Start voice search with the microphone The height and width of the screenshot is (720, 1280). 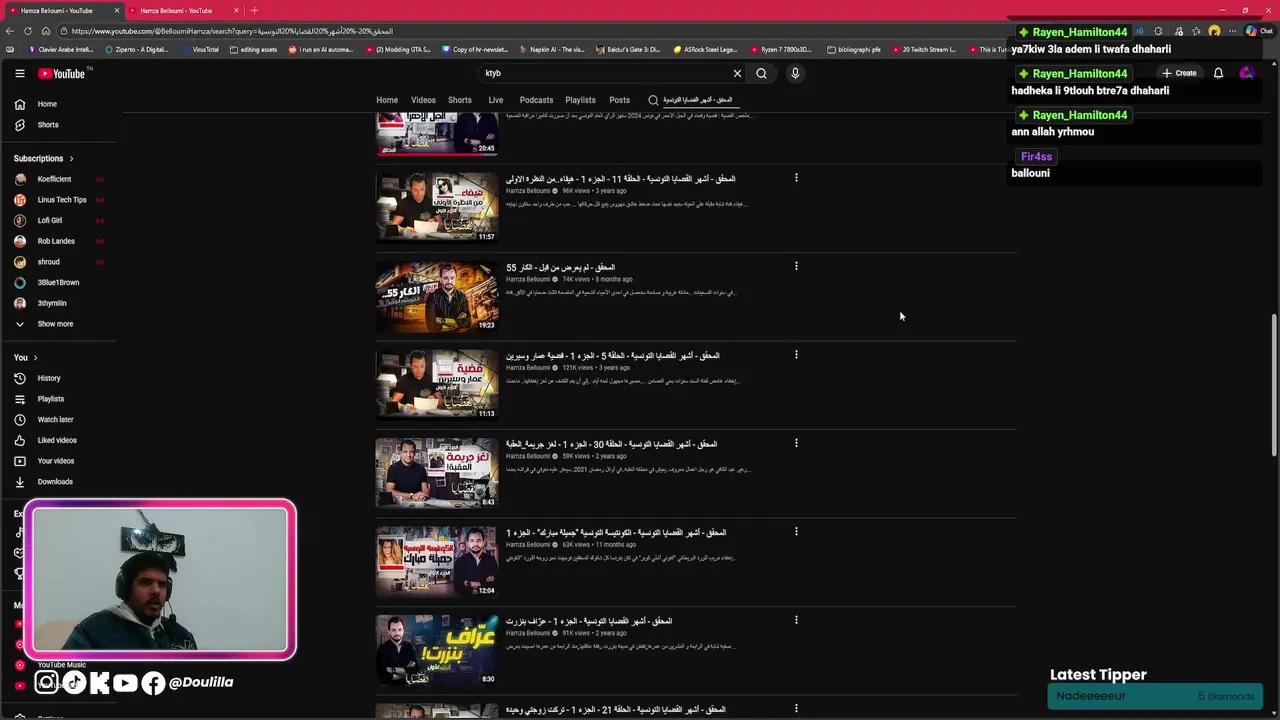pyautogui.click(x=795, y=73)
